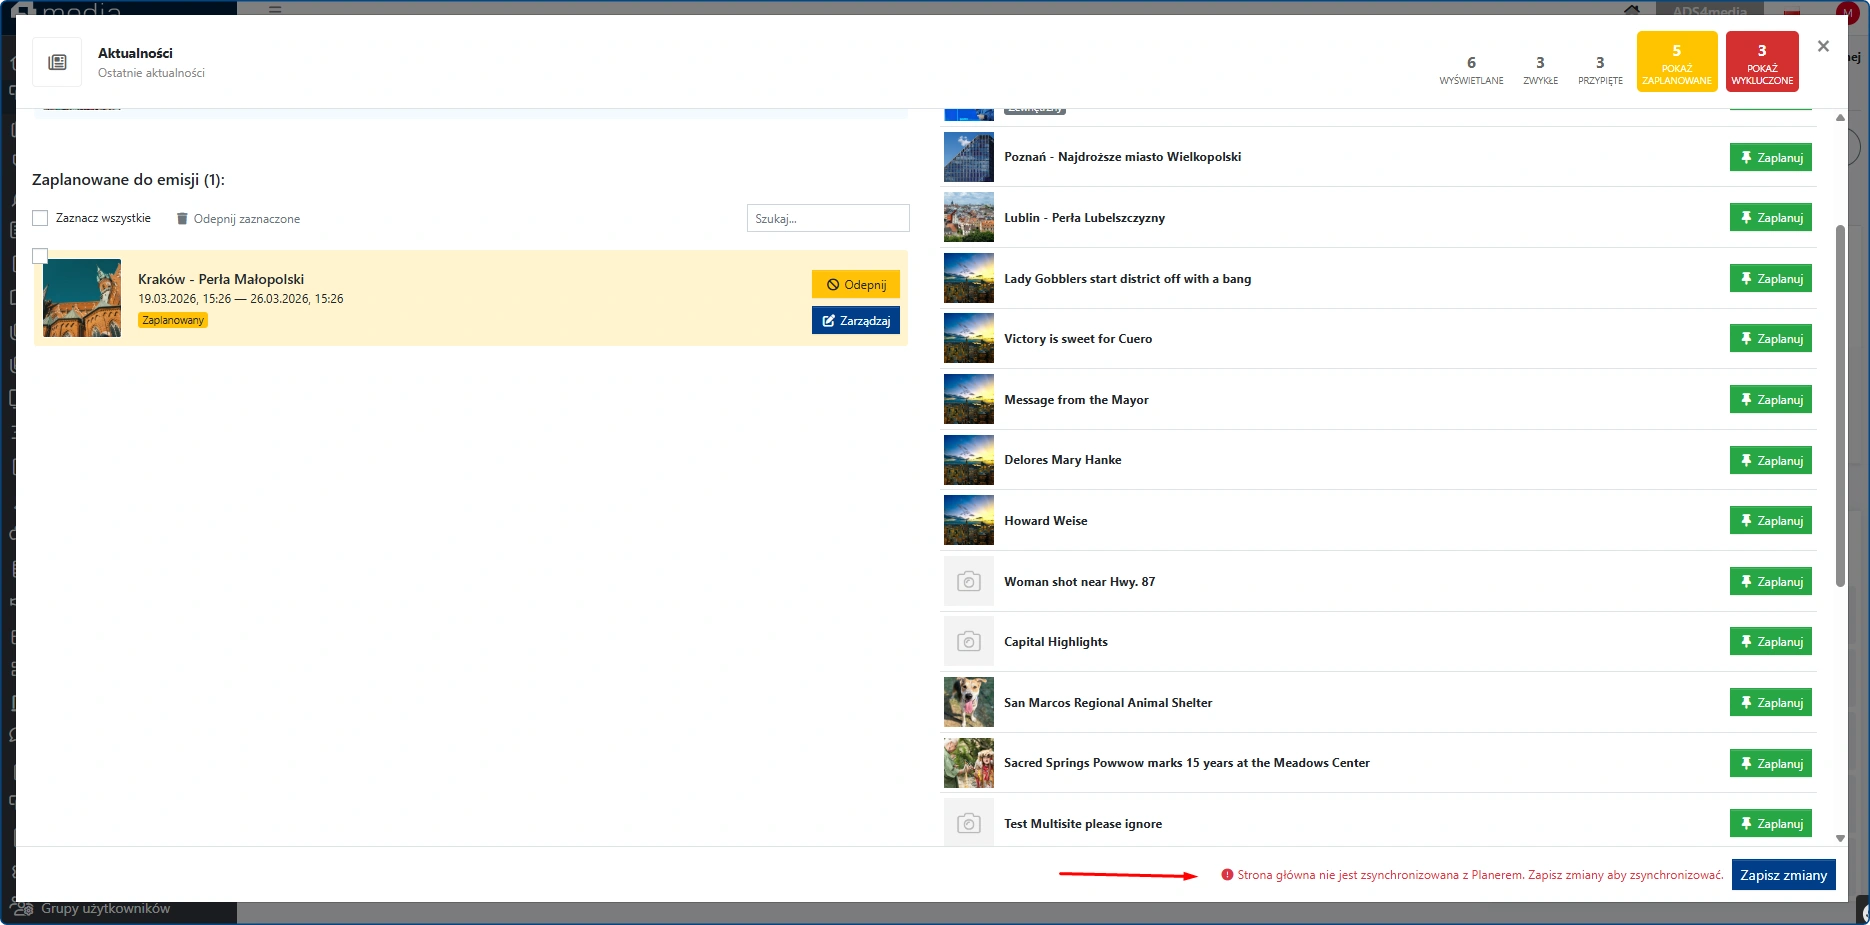
Task: Tick the Zaznacz wszystkie checkbox
Action: coord(40,218)
